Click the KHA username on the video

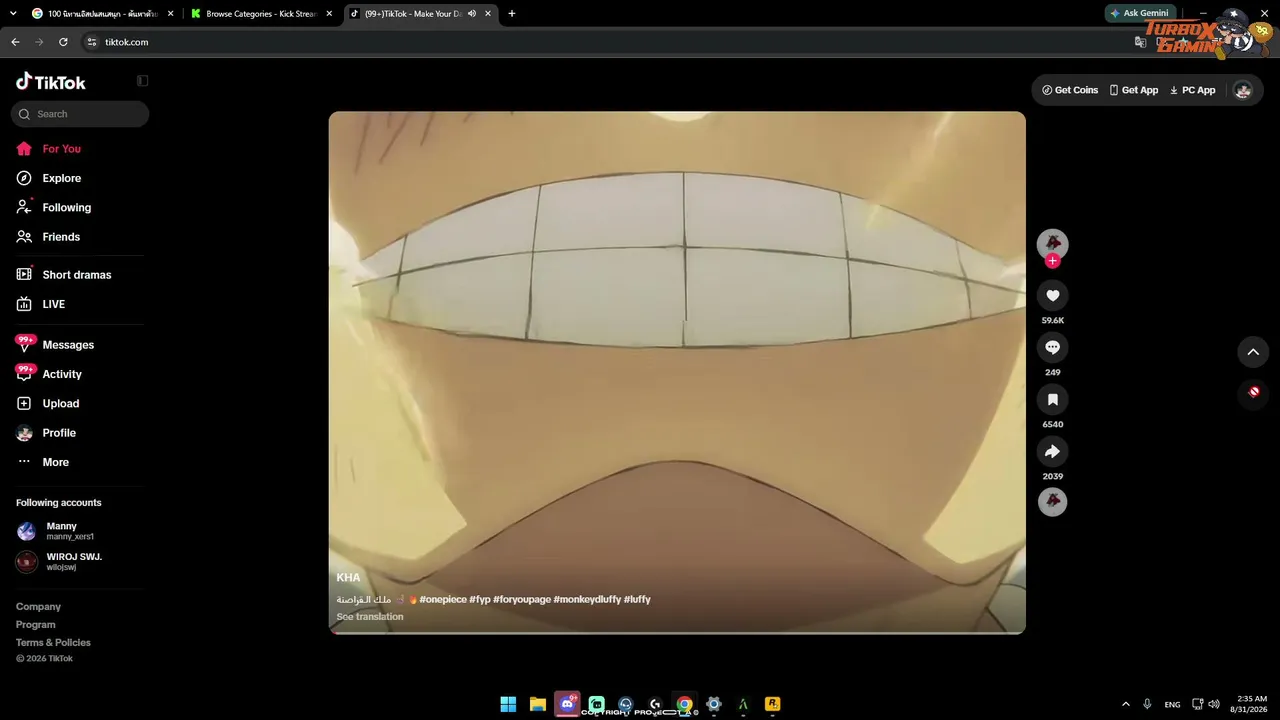[348, 578]
